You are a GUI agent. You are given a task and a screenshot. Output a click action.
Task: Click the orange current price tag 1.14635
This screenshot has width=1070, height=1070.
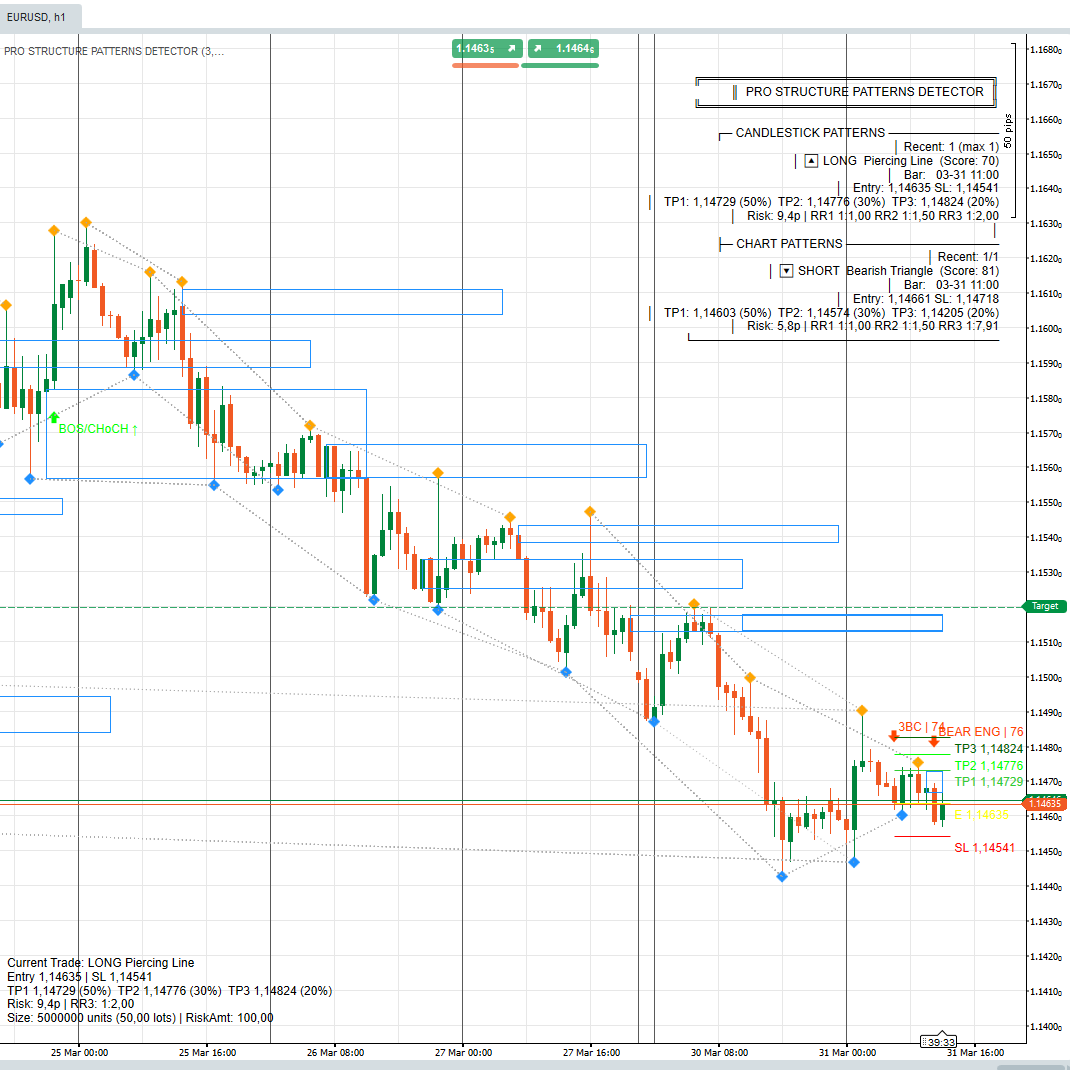point(1045,803)
